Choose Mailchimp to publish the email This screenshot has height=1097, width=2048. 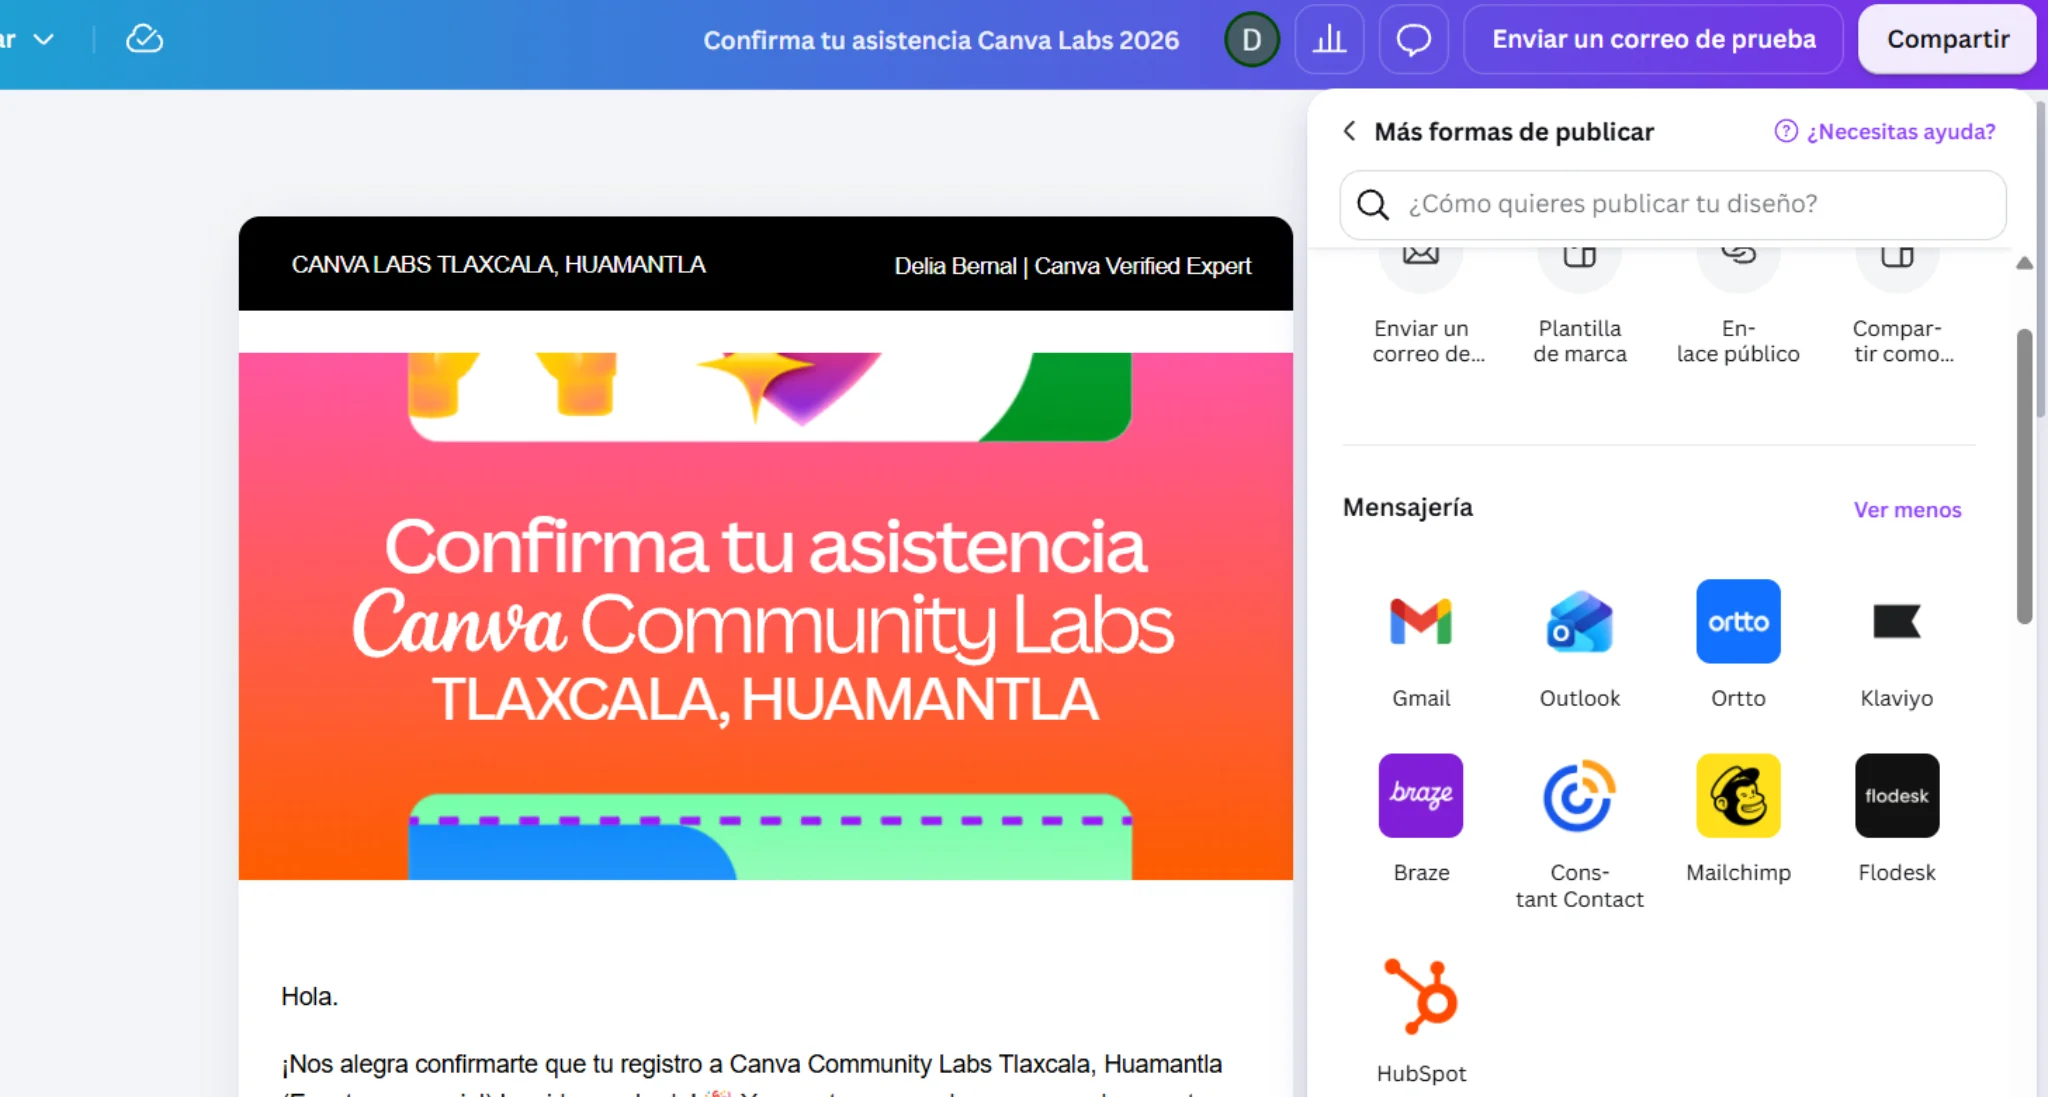(x=1738, y=795)
